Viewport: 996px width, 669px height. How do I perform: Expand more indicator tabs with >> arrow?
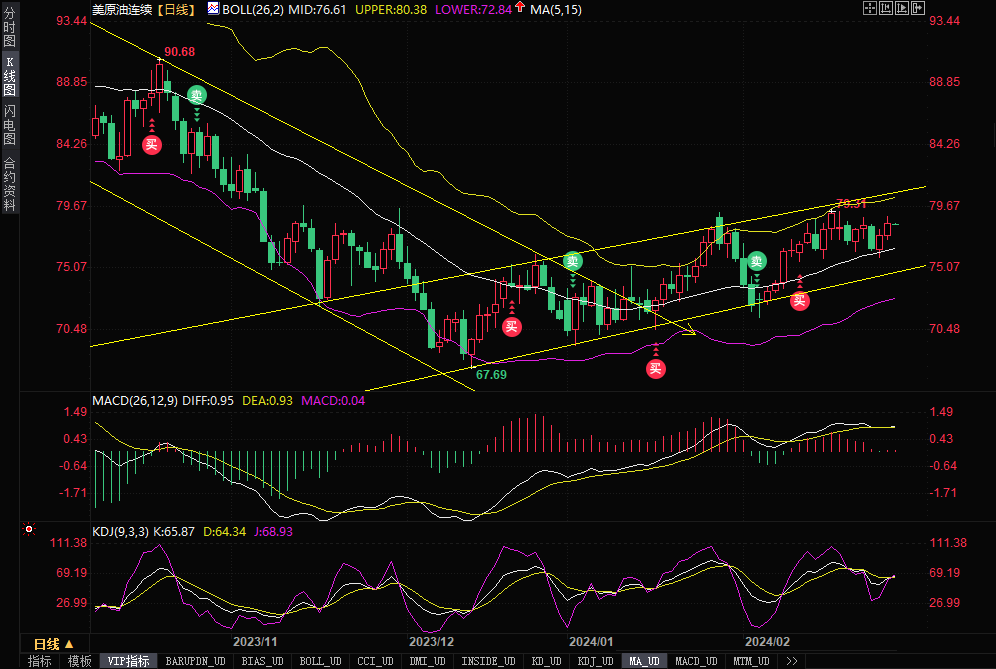[x=793, y=661]
